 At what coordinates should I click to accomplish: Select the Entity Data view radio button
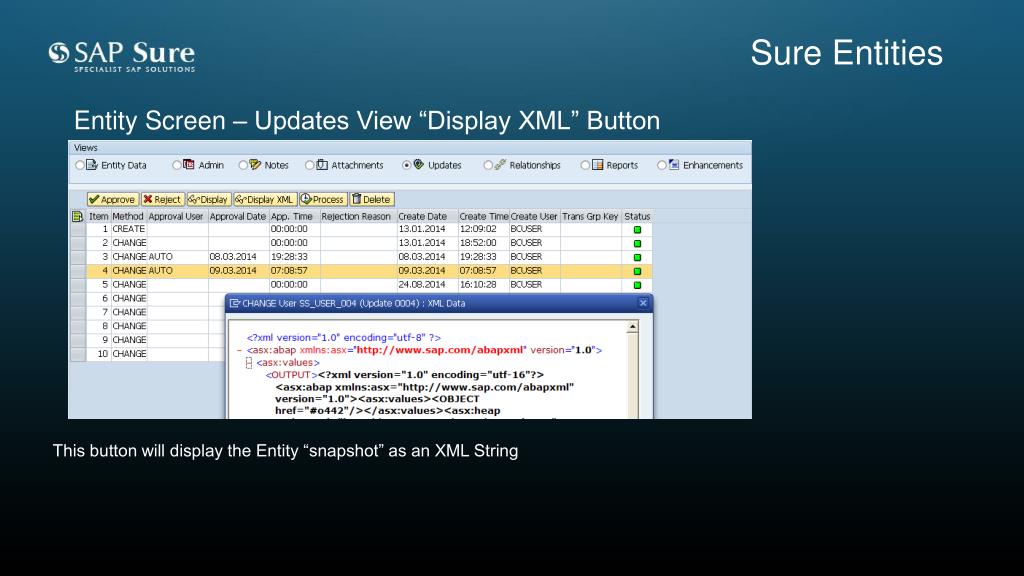click(80, 165)
